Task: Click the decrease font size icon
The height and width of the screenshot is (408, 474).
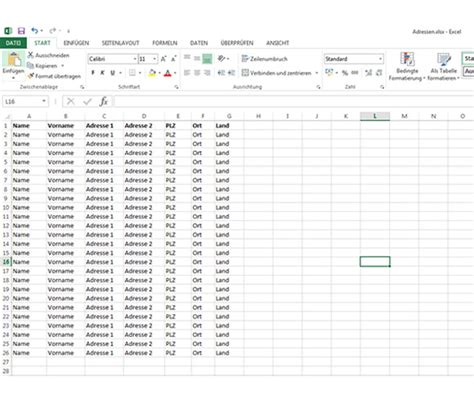Action: pos(173,59)
